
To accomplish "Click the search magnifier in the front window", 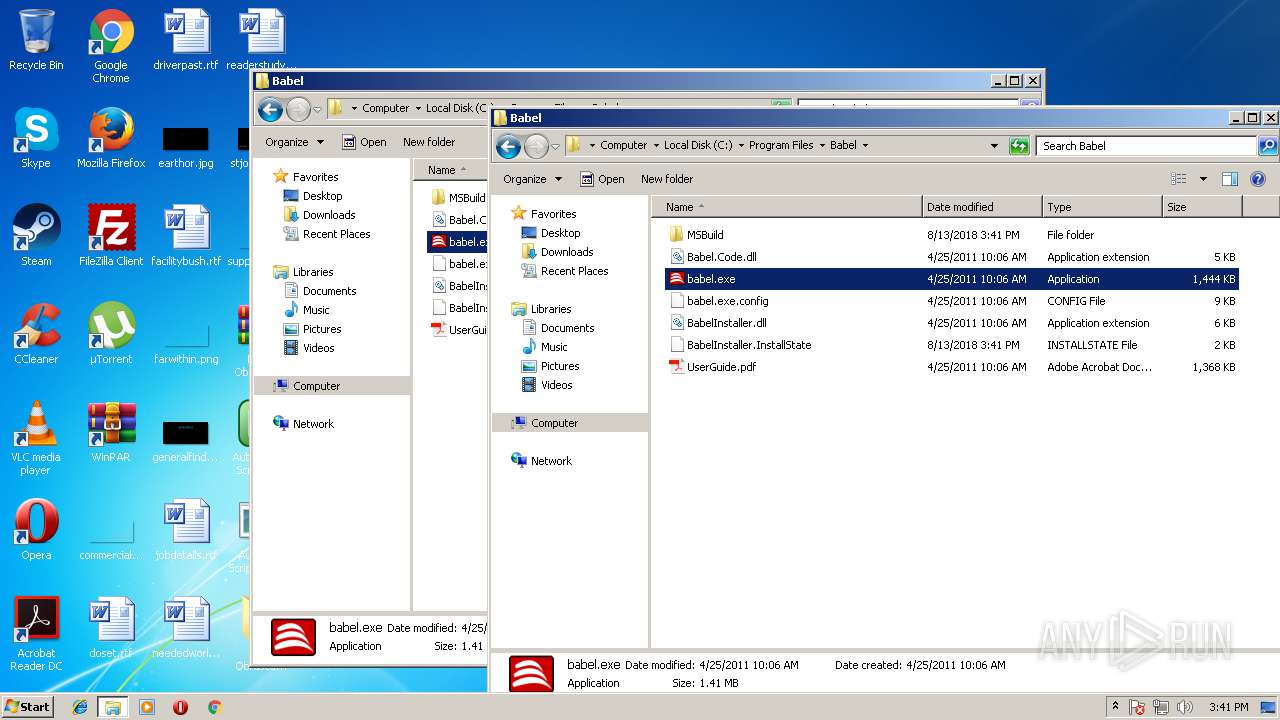I will click(1267, 146).
